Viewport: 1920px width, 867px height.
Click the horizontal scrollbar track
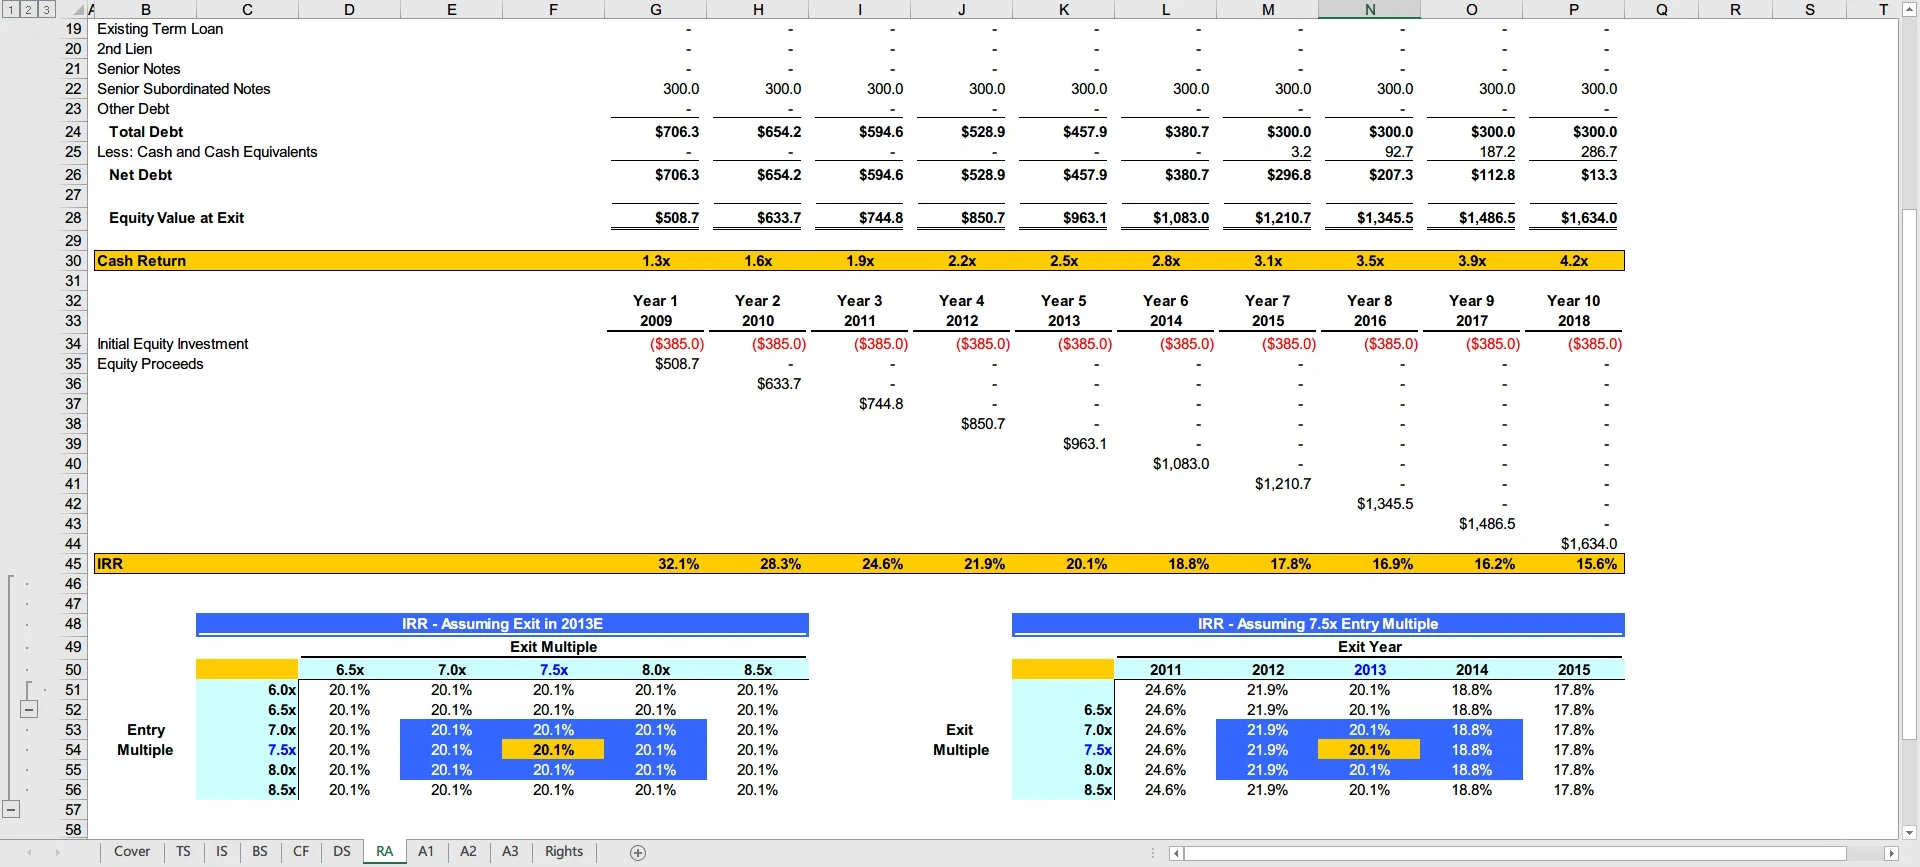1515,853
